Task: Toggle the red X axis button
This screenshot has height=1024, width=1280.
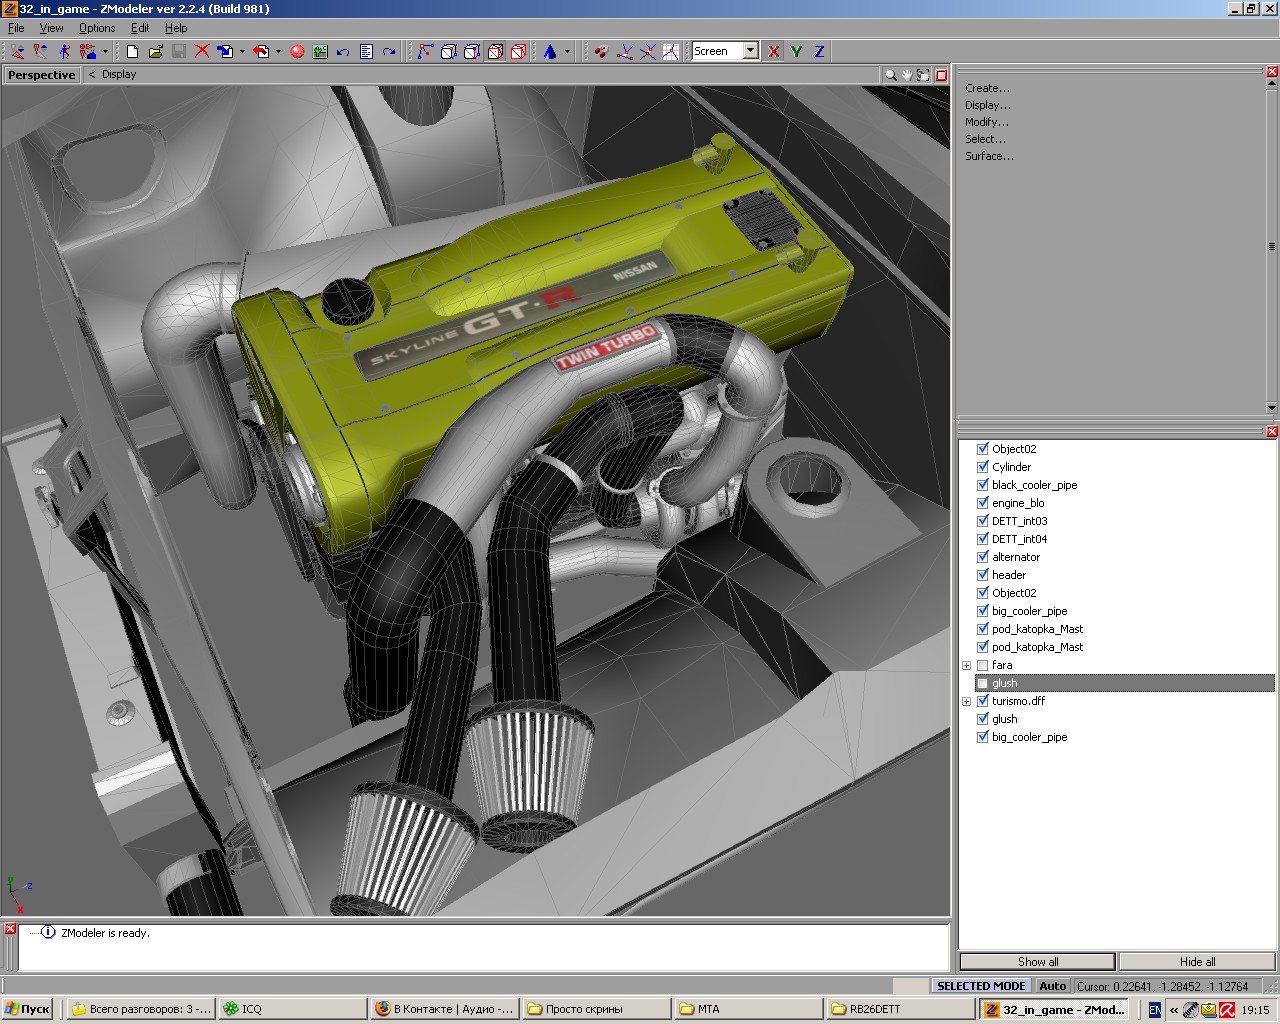Action: tap(773, 51)
